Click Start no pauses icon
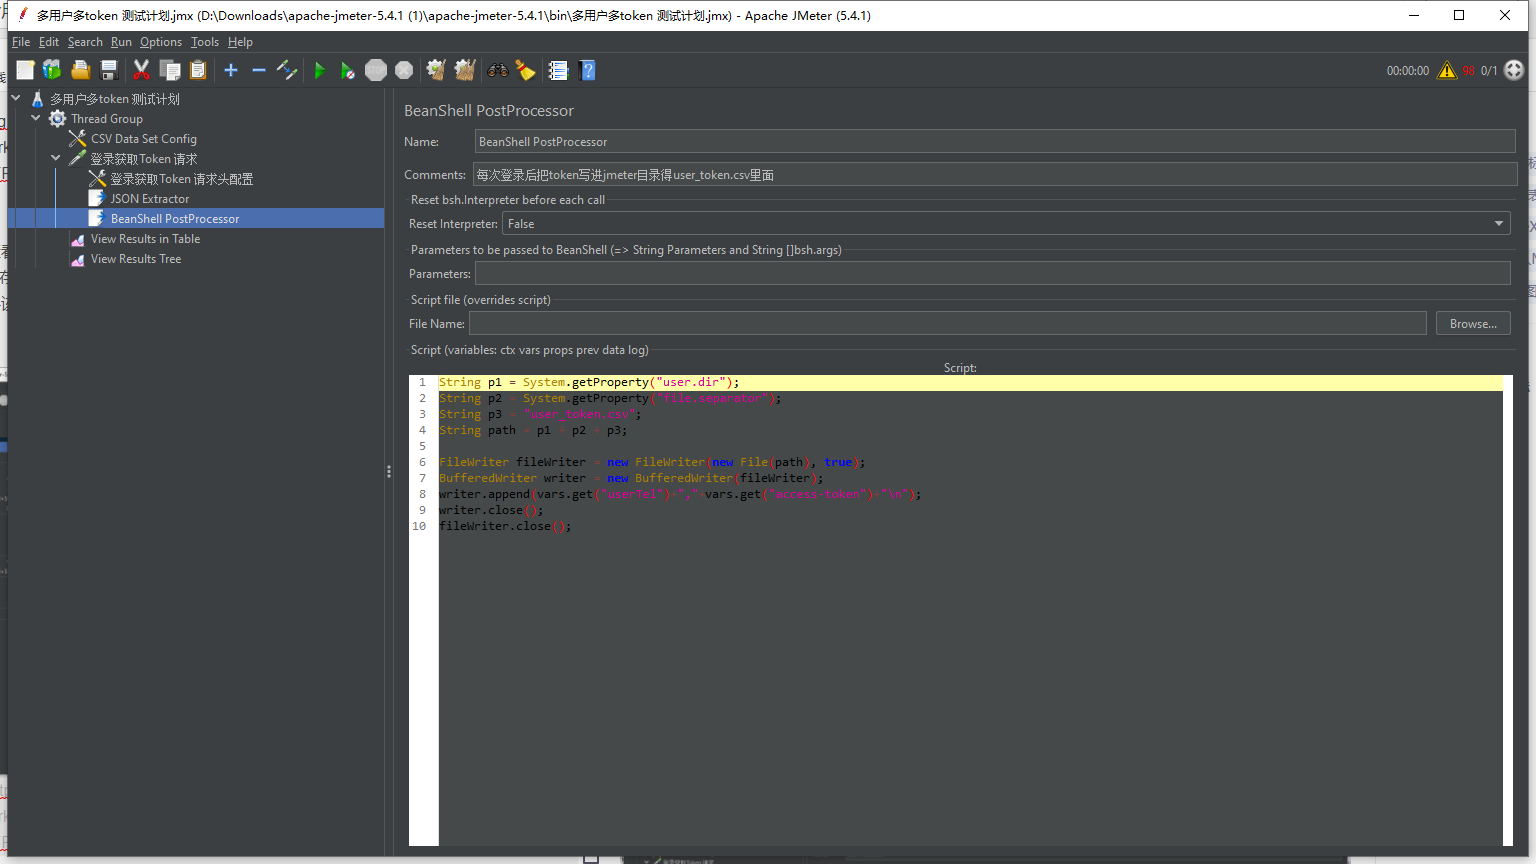Viewport: 1536px width, 864px height. tap(348, 70)
